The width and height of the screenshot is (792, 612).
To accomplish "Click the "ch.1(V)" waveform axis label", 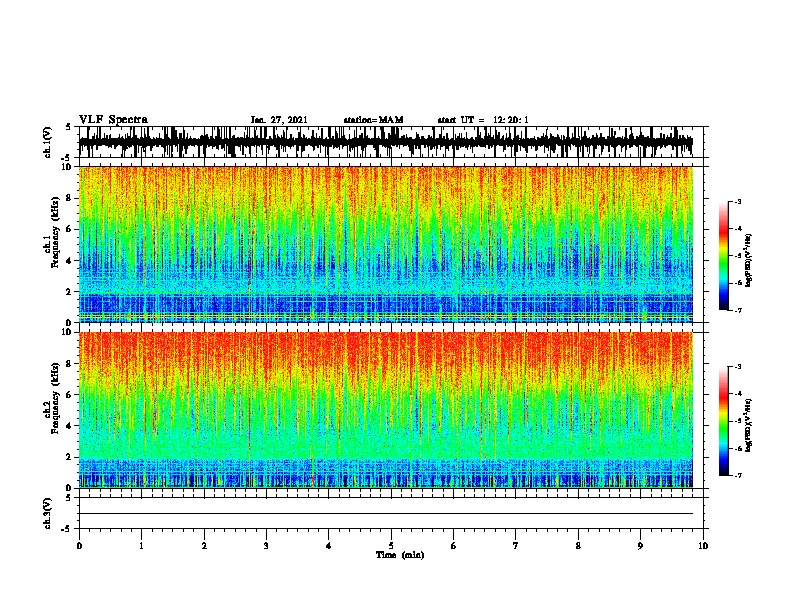I will [48, 142].
